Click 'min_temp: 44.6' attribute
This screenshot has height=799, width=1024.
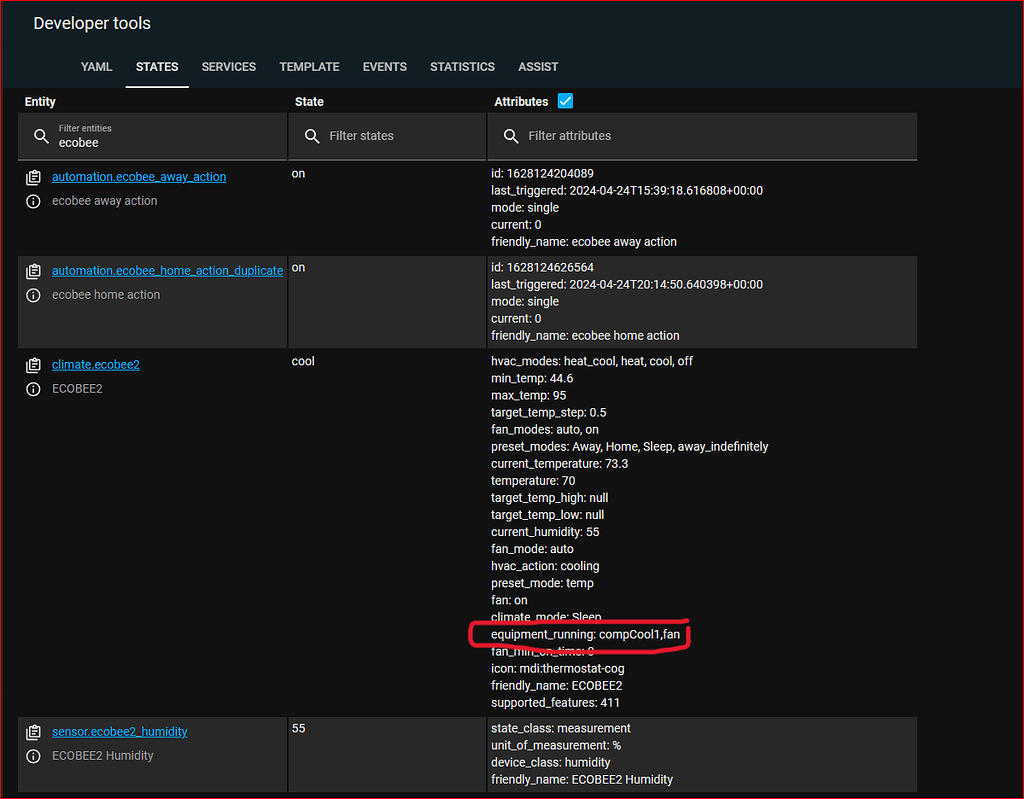click(532, 378)
